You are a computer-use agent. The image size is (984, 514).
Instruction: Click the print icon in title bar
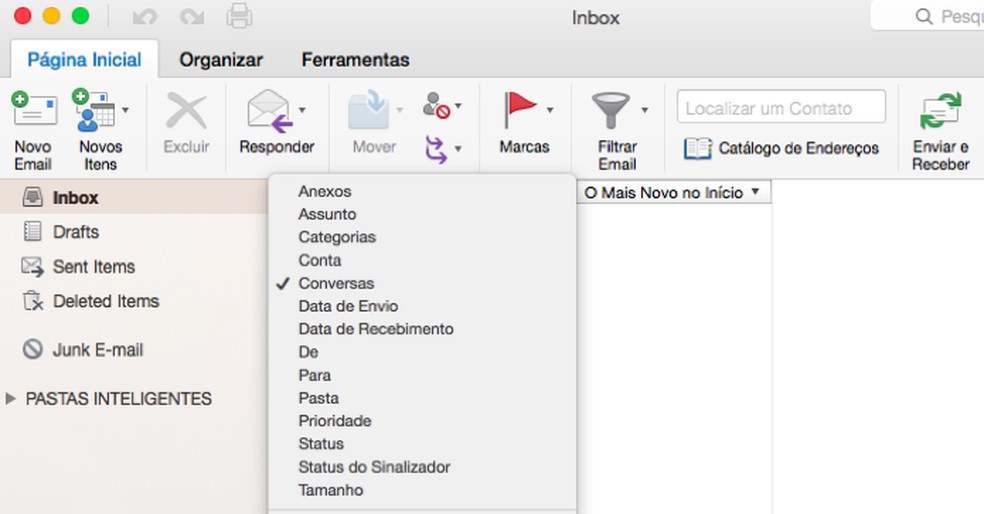[239, 16]
